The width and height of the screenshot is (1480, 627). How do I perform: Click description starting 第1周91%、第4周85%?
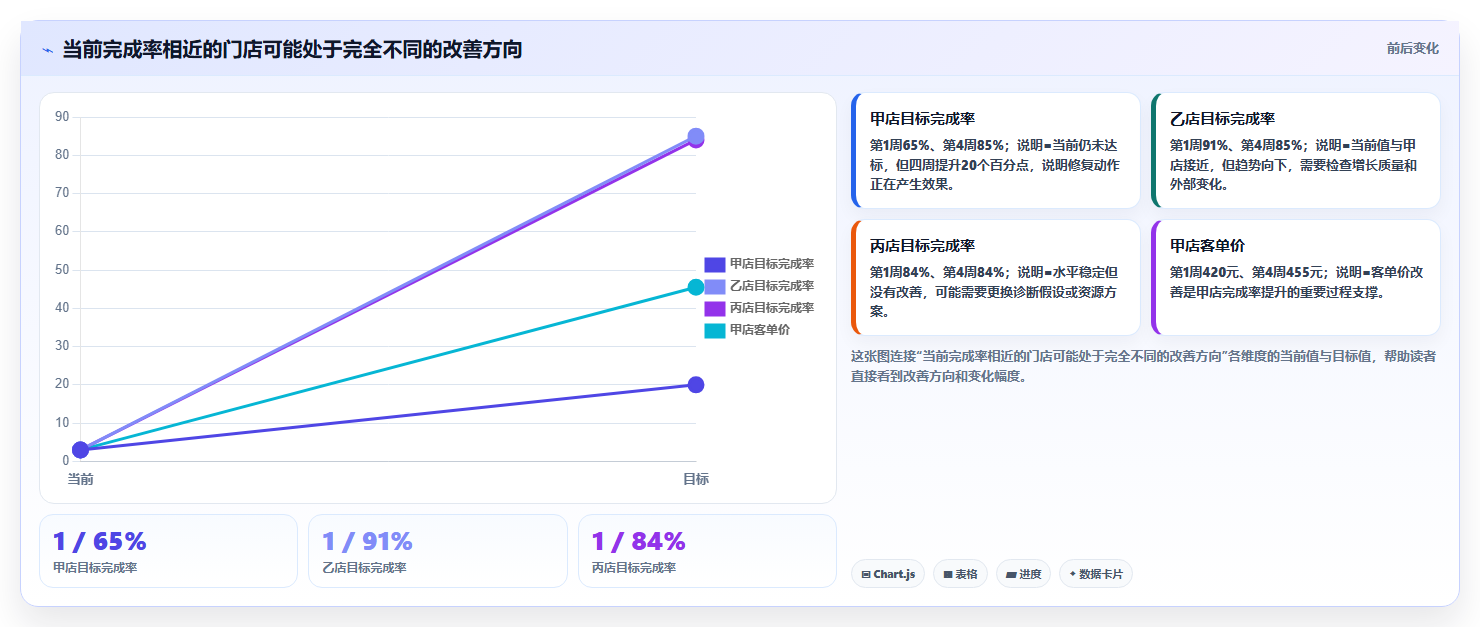1295,164
